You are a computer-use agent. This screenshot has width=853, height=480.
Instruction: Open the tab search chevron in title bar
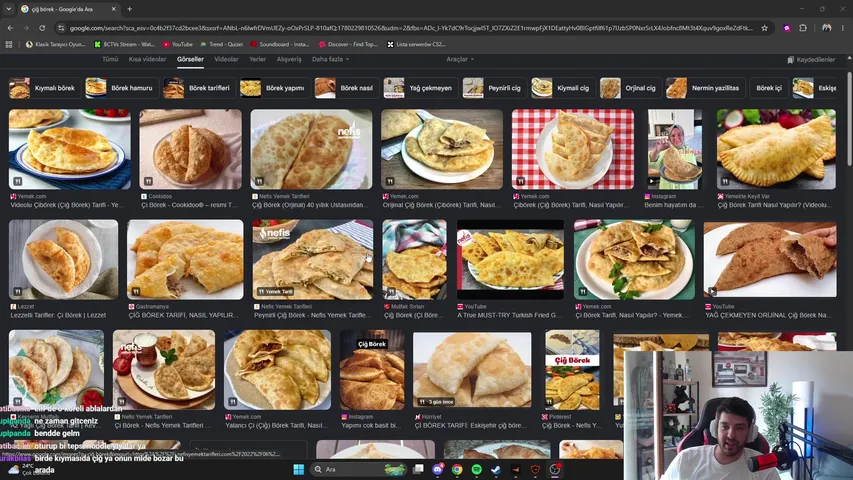tap(9, 9)
